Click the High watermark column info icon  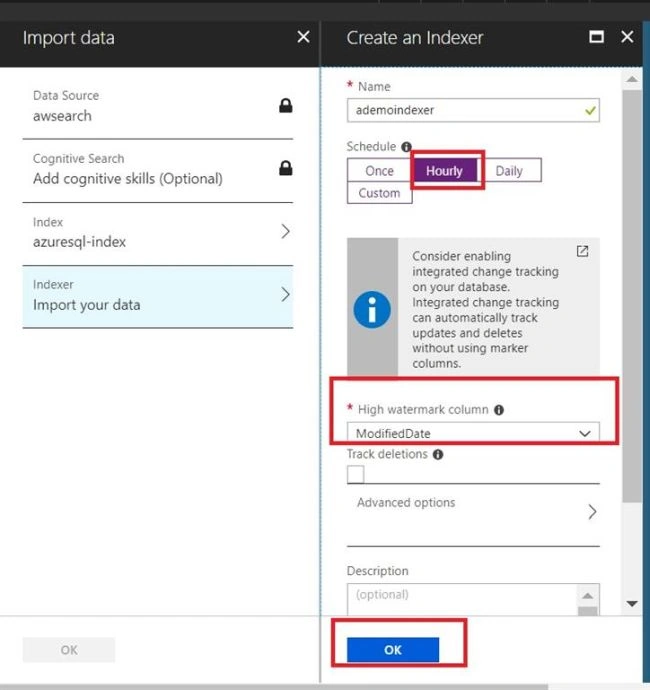click(x=499, y=410)
